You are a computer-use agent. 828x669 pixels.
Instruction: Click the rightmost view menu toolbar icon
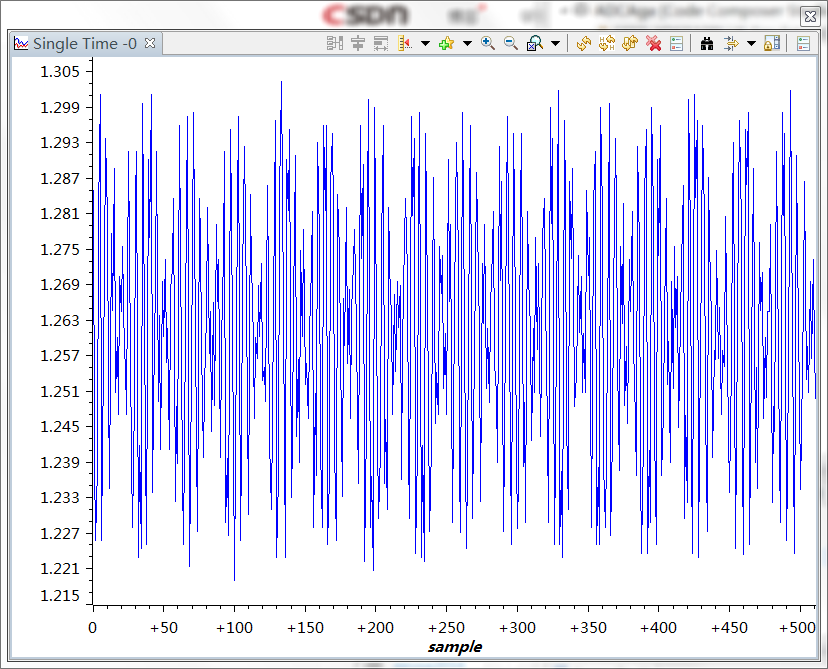(803, 43)
